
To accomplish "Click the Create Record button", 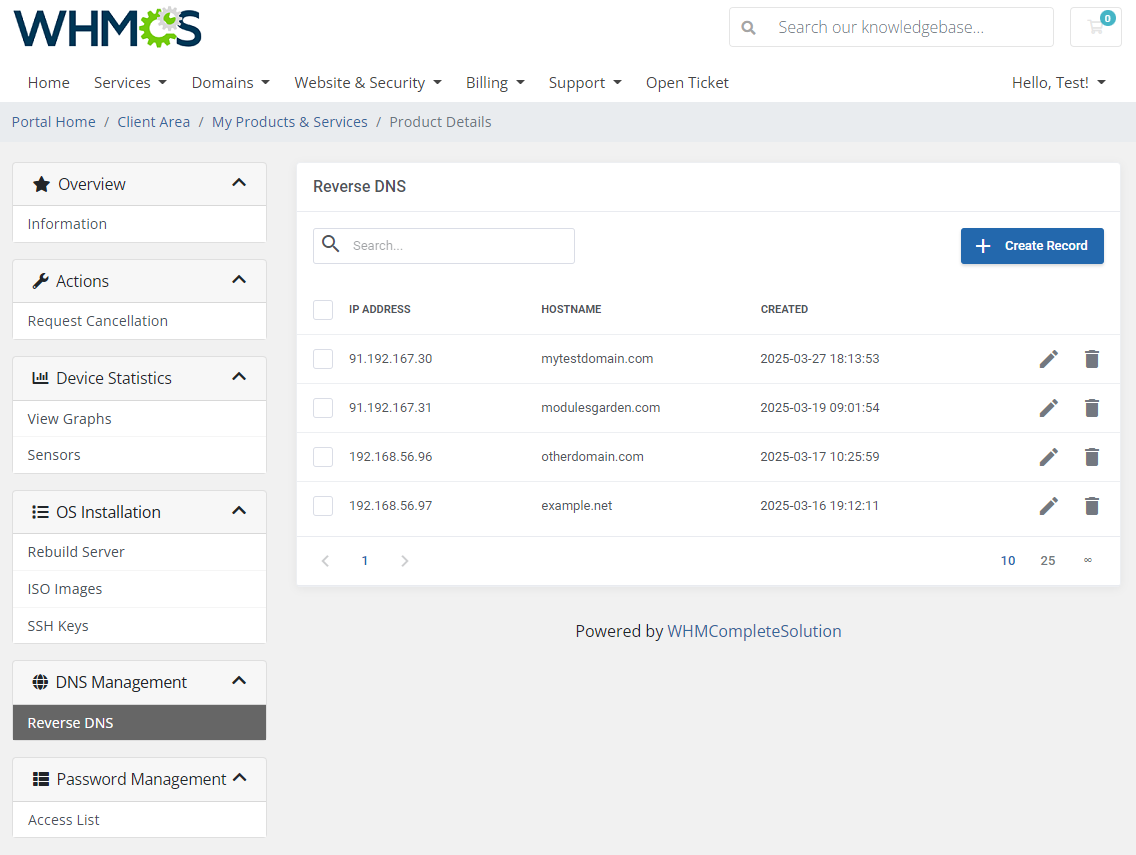I will (1032, 246).
